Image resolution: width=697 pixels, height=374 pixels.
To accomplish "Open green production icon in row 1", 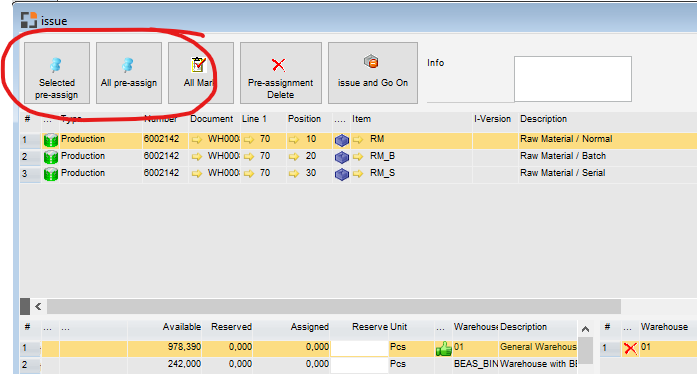I will 51,140.
